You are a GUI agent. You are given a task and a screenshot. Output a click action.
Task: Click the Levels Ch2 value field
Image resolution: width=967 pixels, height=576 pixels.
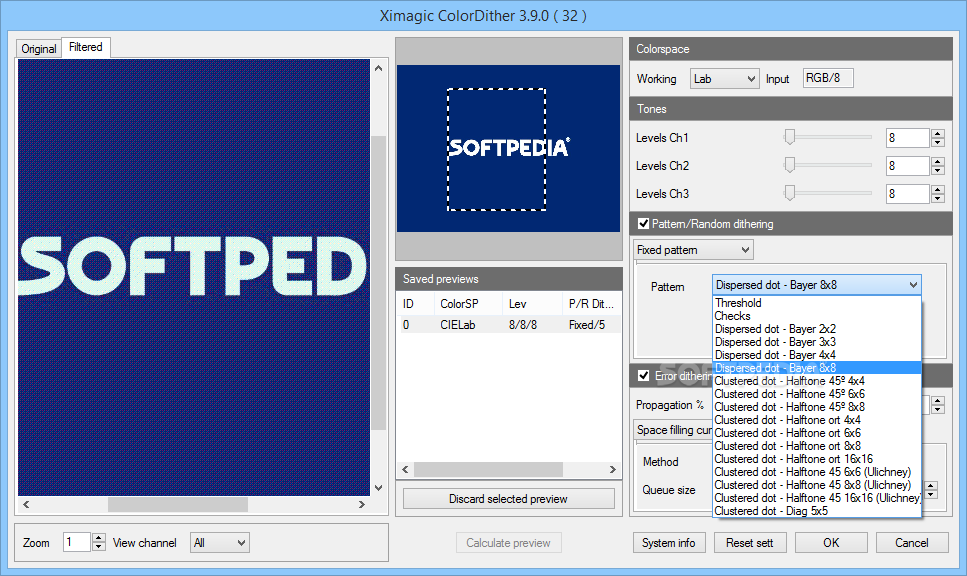point(907,166)
